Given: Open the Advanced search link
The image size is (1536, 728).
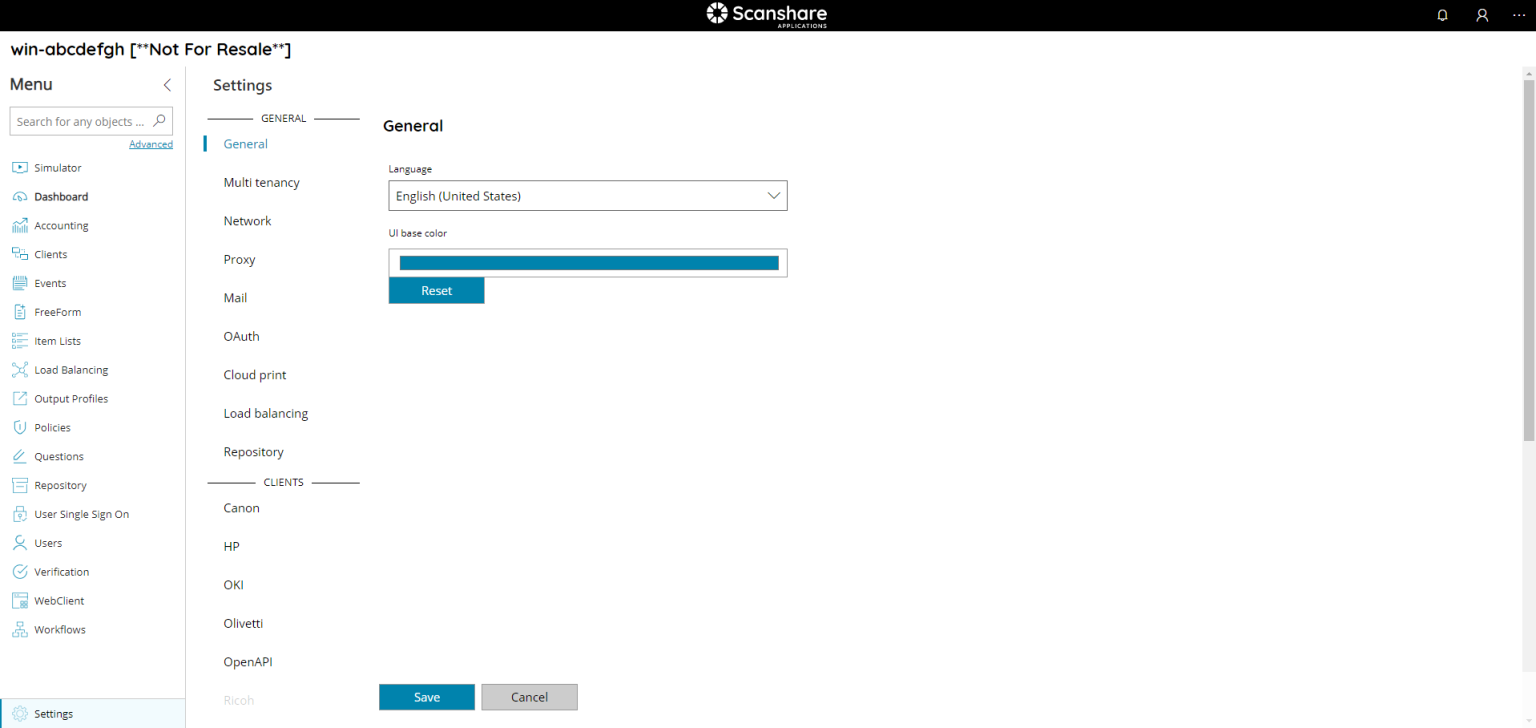Looking at the screenshot, I should pos(151,144).
